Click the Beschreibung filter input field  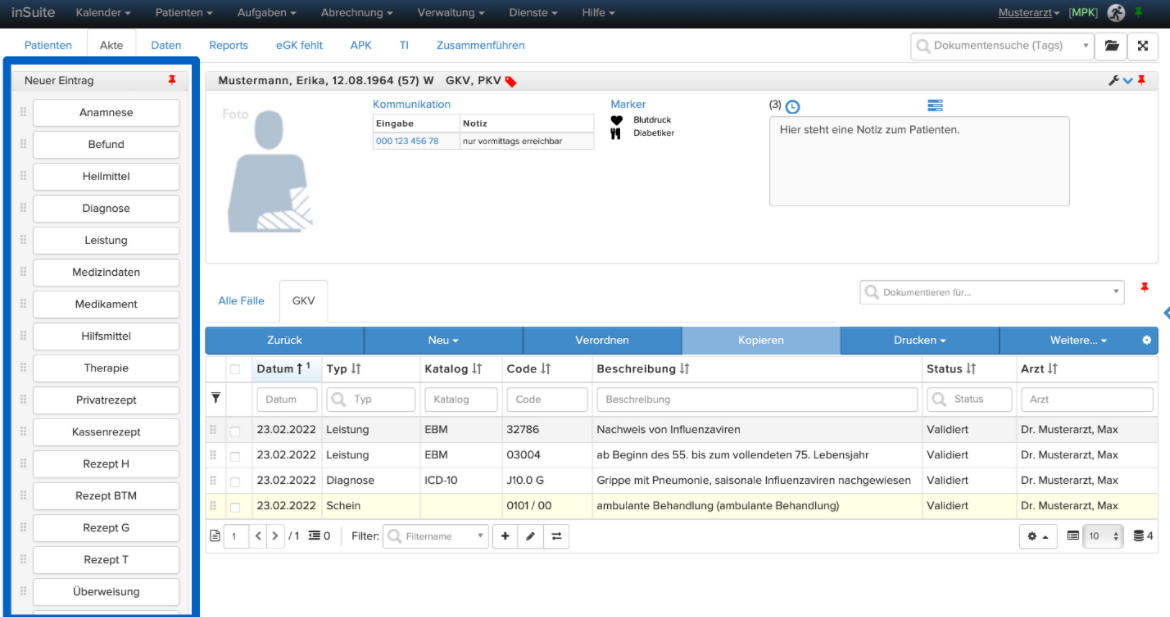757,399
